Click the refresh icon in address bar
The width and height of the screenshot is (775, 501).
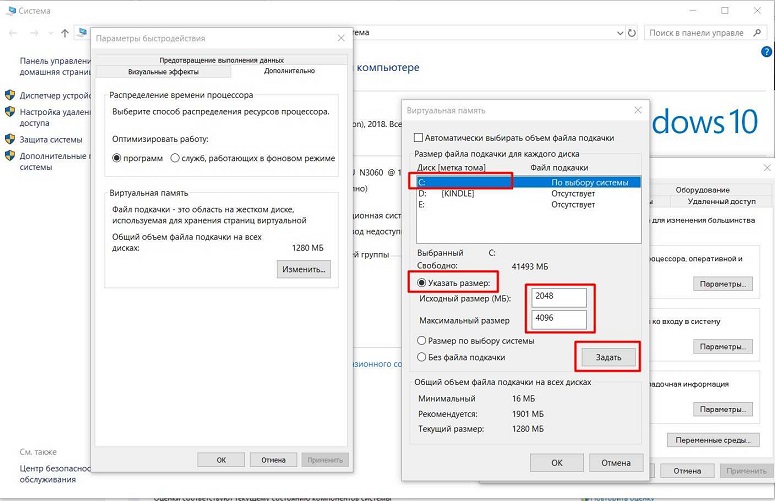pyautogui.click(x=632, y=33)
